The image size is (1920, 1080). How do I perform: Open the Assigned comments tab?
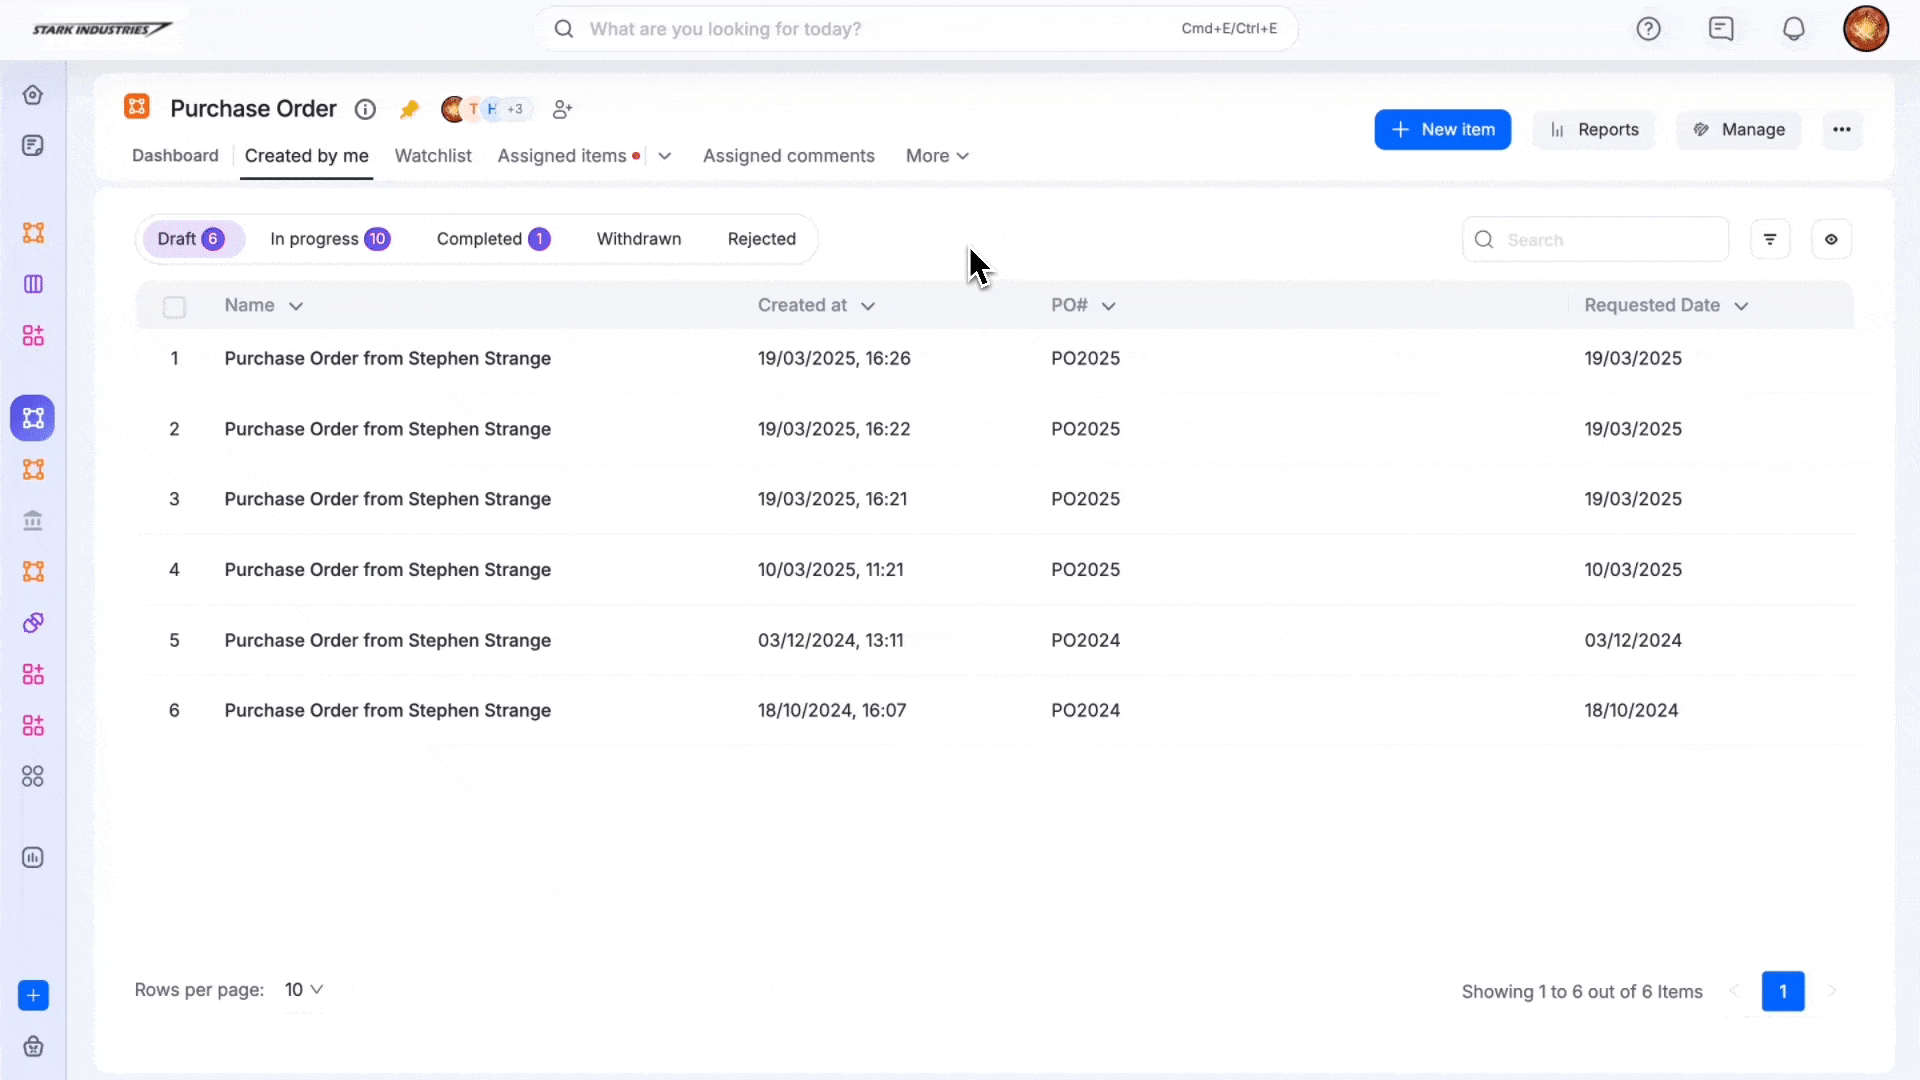point(789,156)
